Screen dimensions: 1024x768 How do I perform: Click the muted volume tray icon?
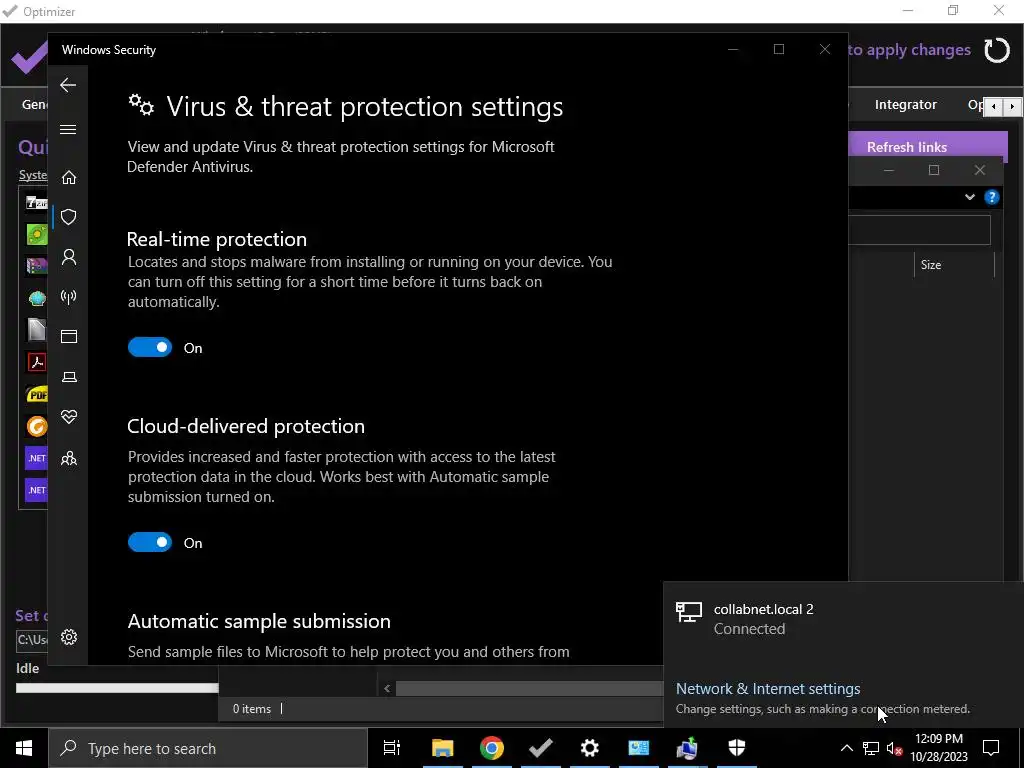(x=894, y=748)
